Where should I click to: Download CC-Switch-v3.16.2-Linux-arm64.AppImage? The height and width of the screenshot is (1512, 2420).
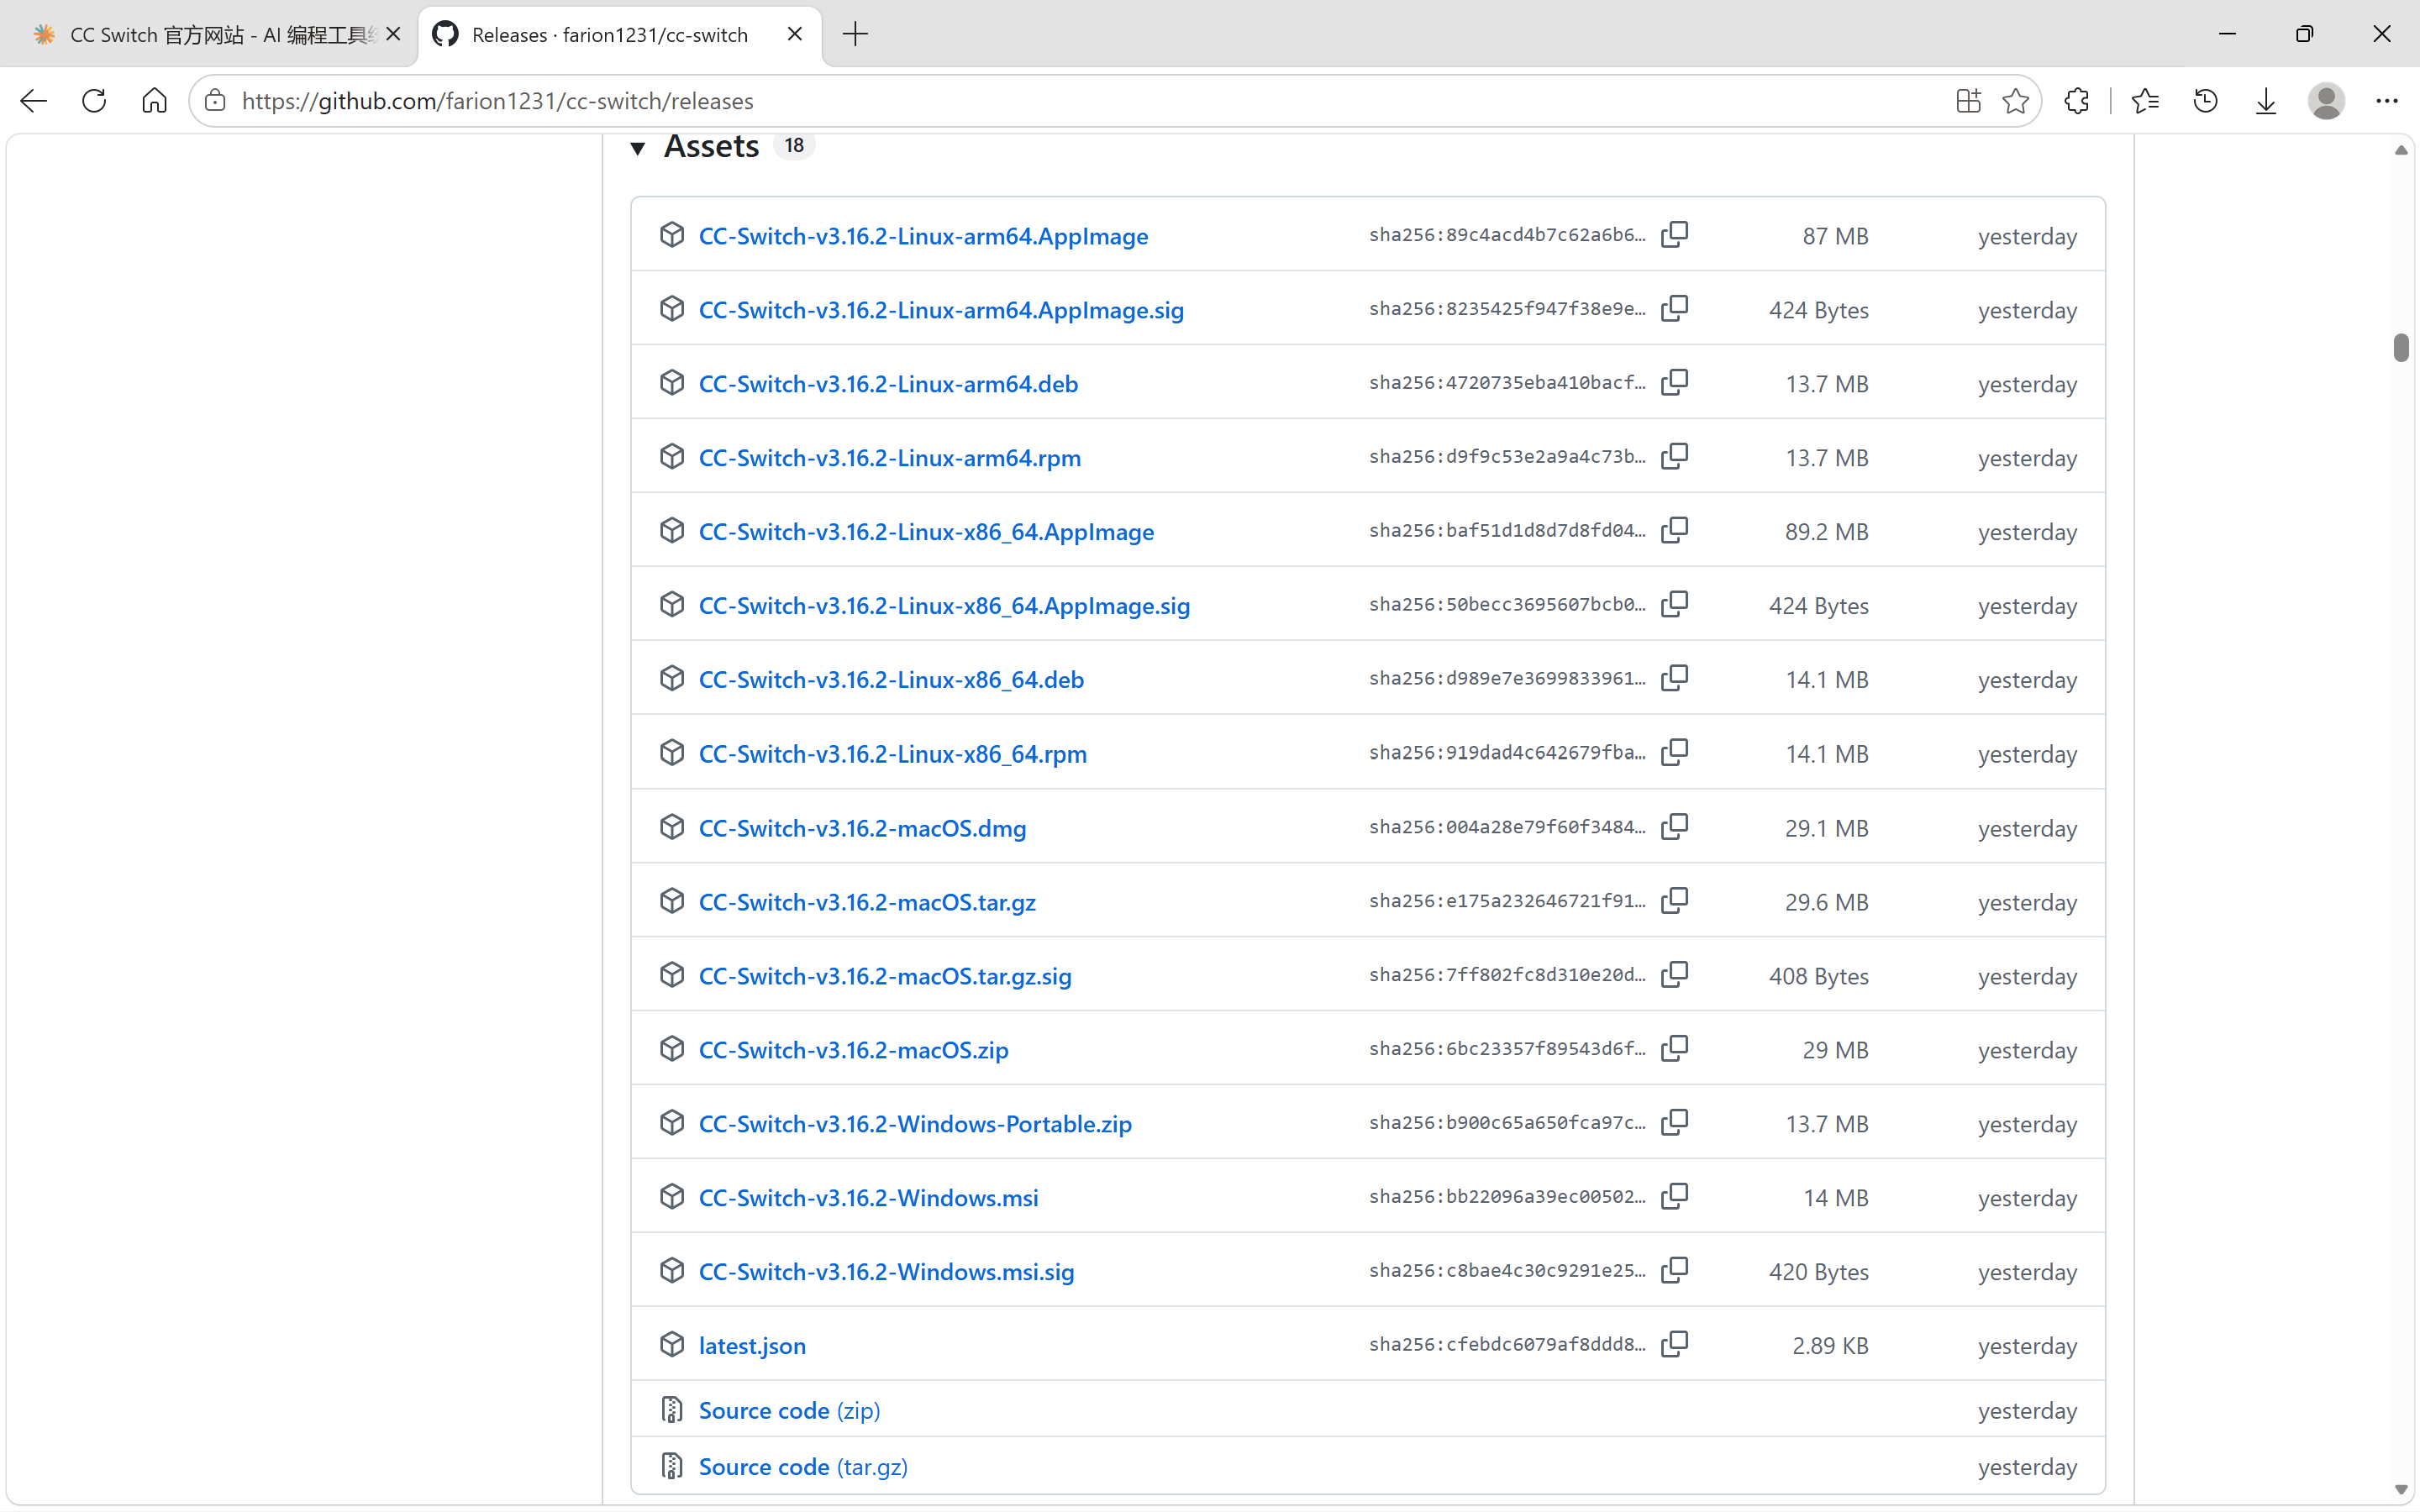(923, 236)
